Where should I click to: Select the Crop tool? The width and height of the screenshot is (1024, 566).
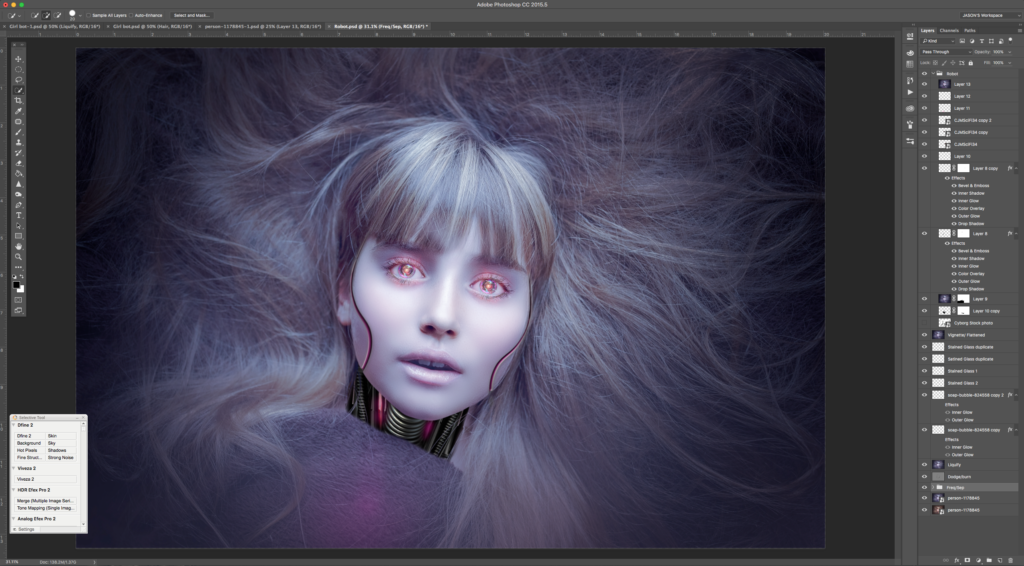[x=18, y=101]
